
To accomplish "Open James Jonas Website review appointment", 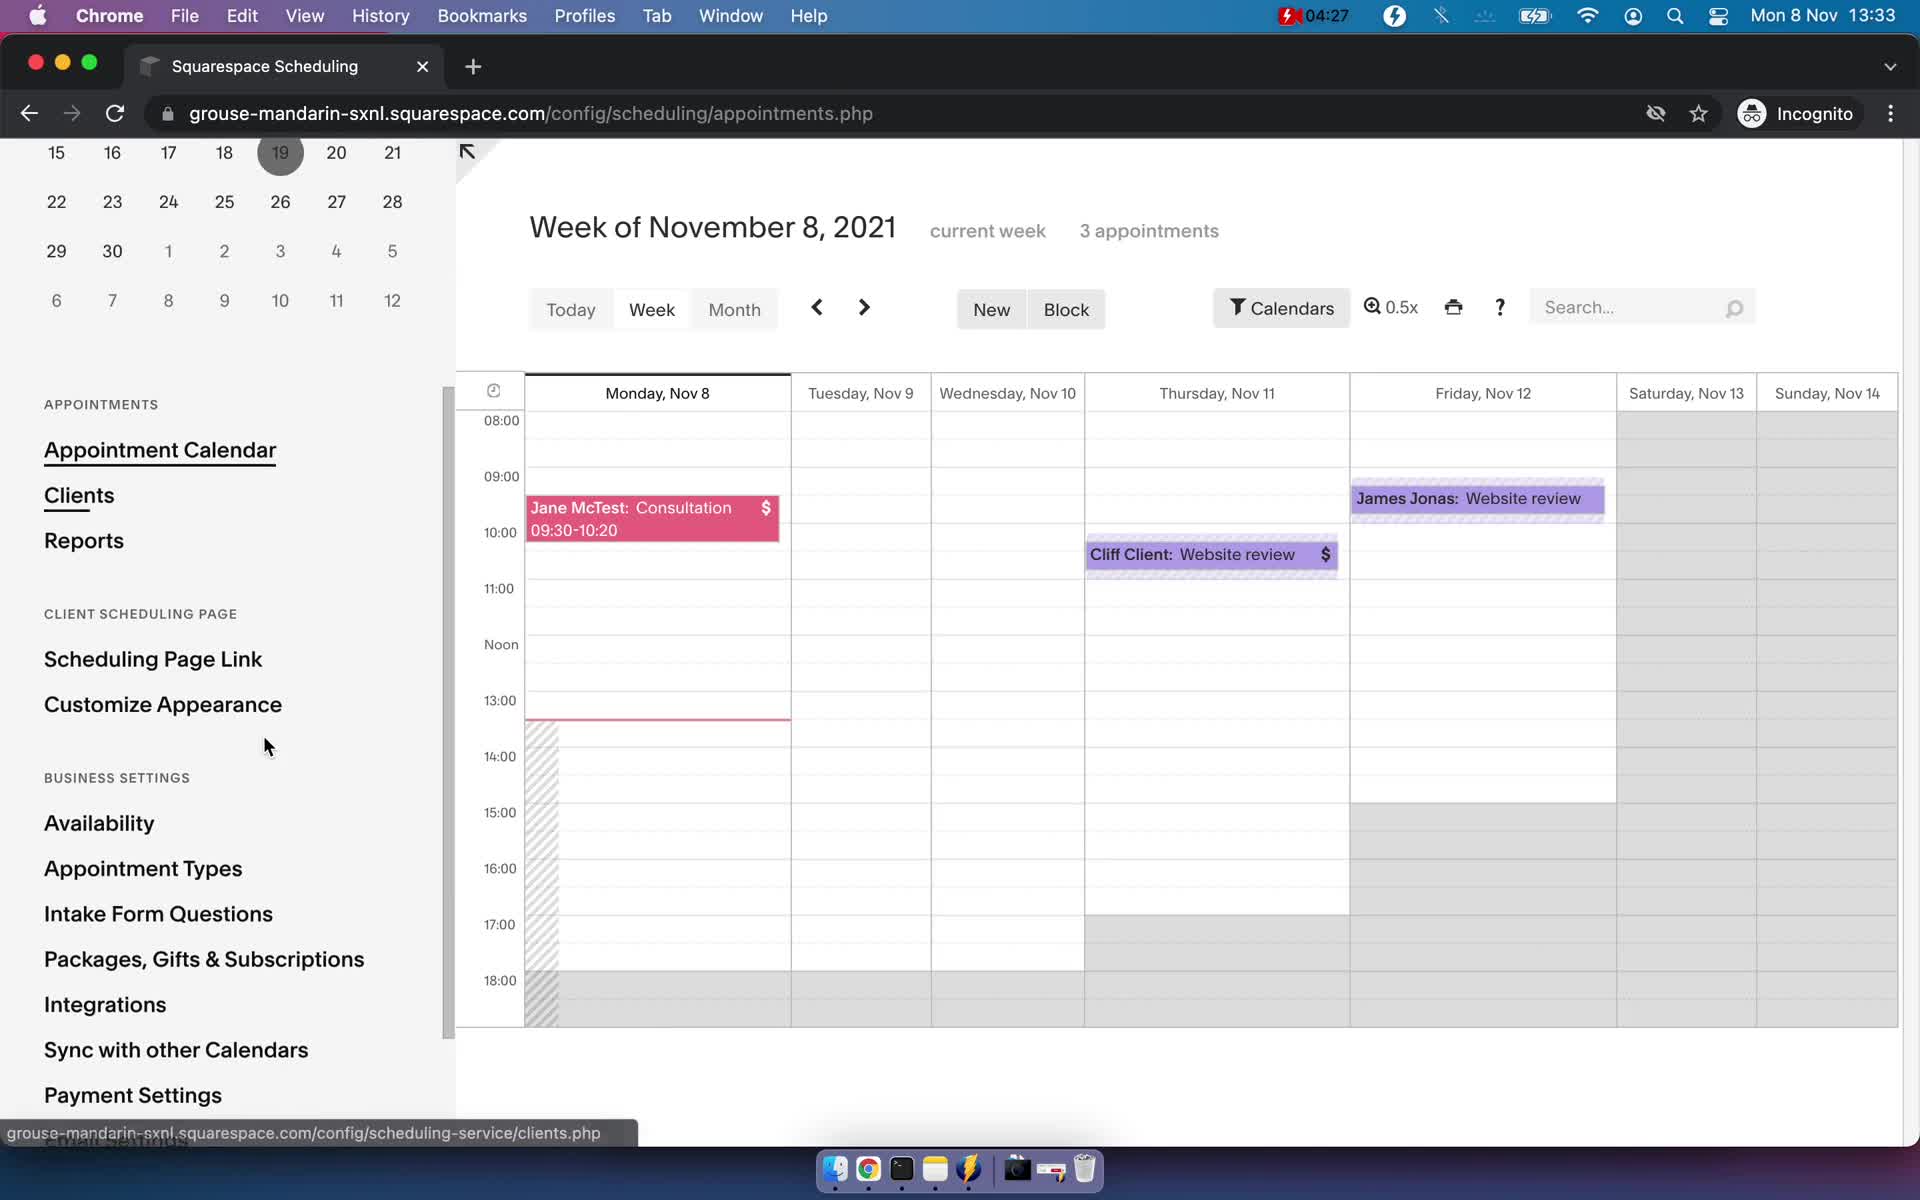I will tap(1477, 499).
